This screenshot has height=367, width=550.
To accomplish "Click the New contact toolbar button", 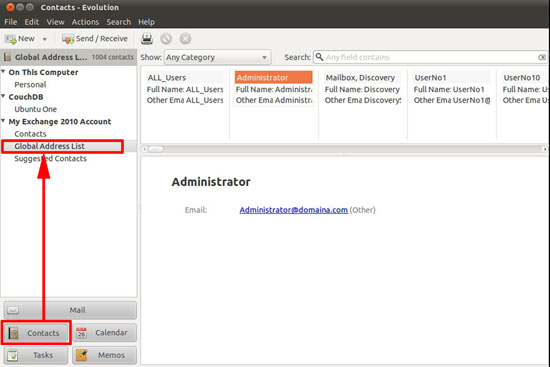I will tap(20, 39).
